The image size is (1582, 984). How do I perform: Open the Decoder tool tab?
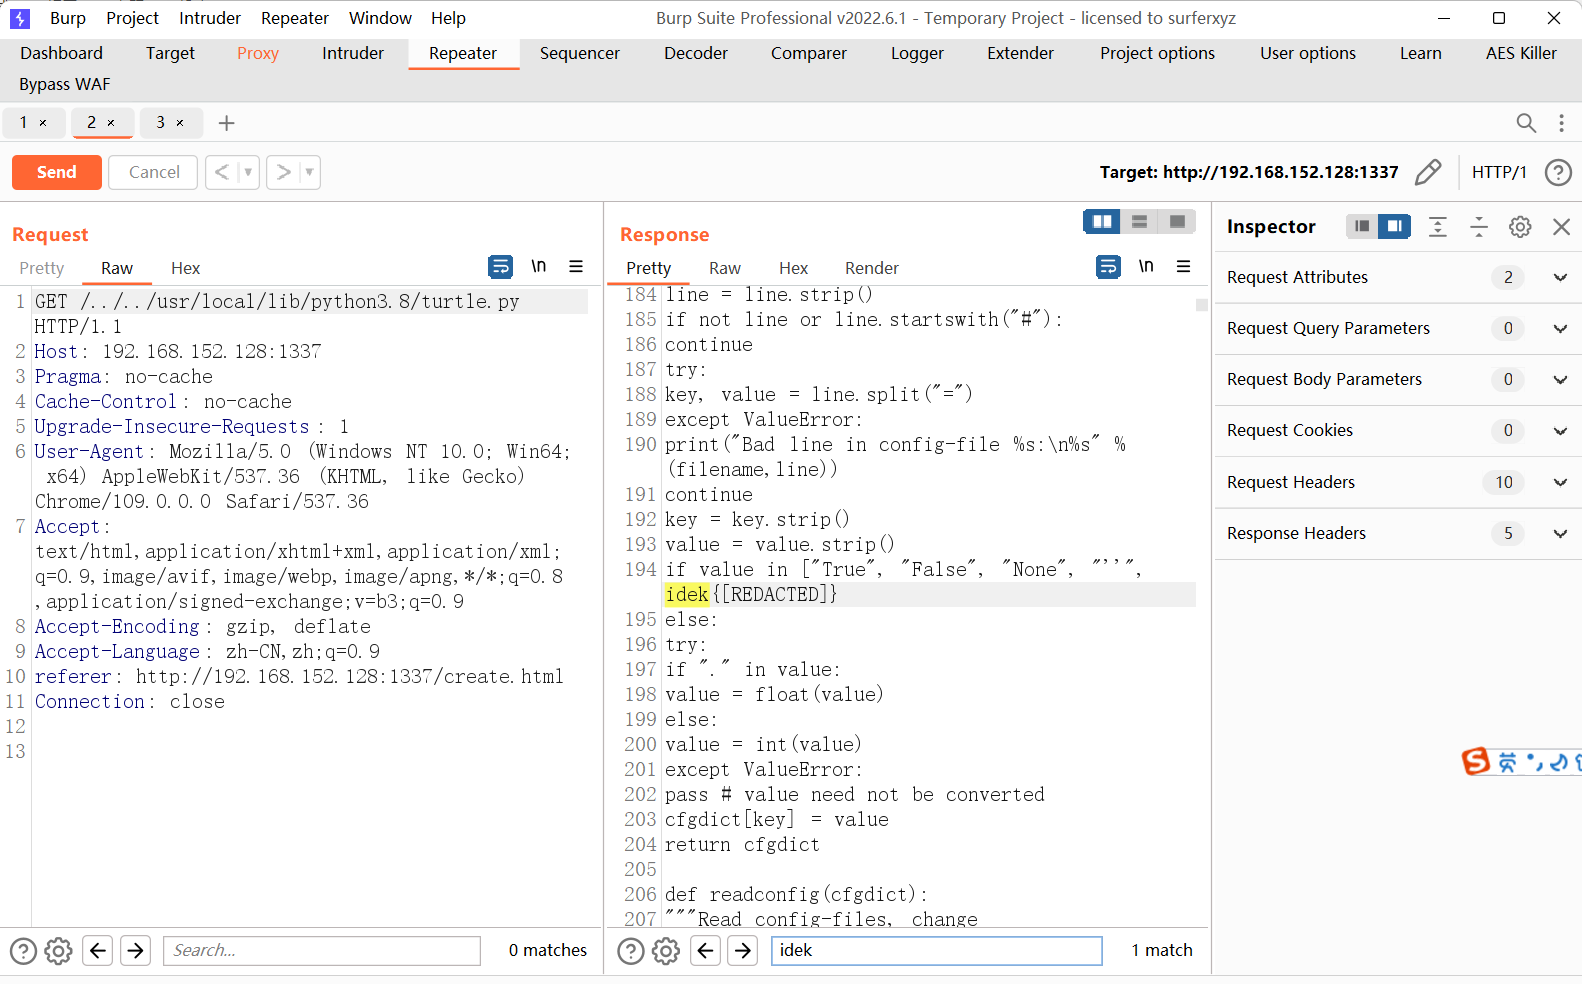click(696, 53)
